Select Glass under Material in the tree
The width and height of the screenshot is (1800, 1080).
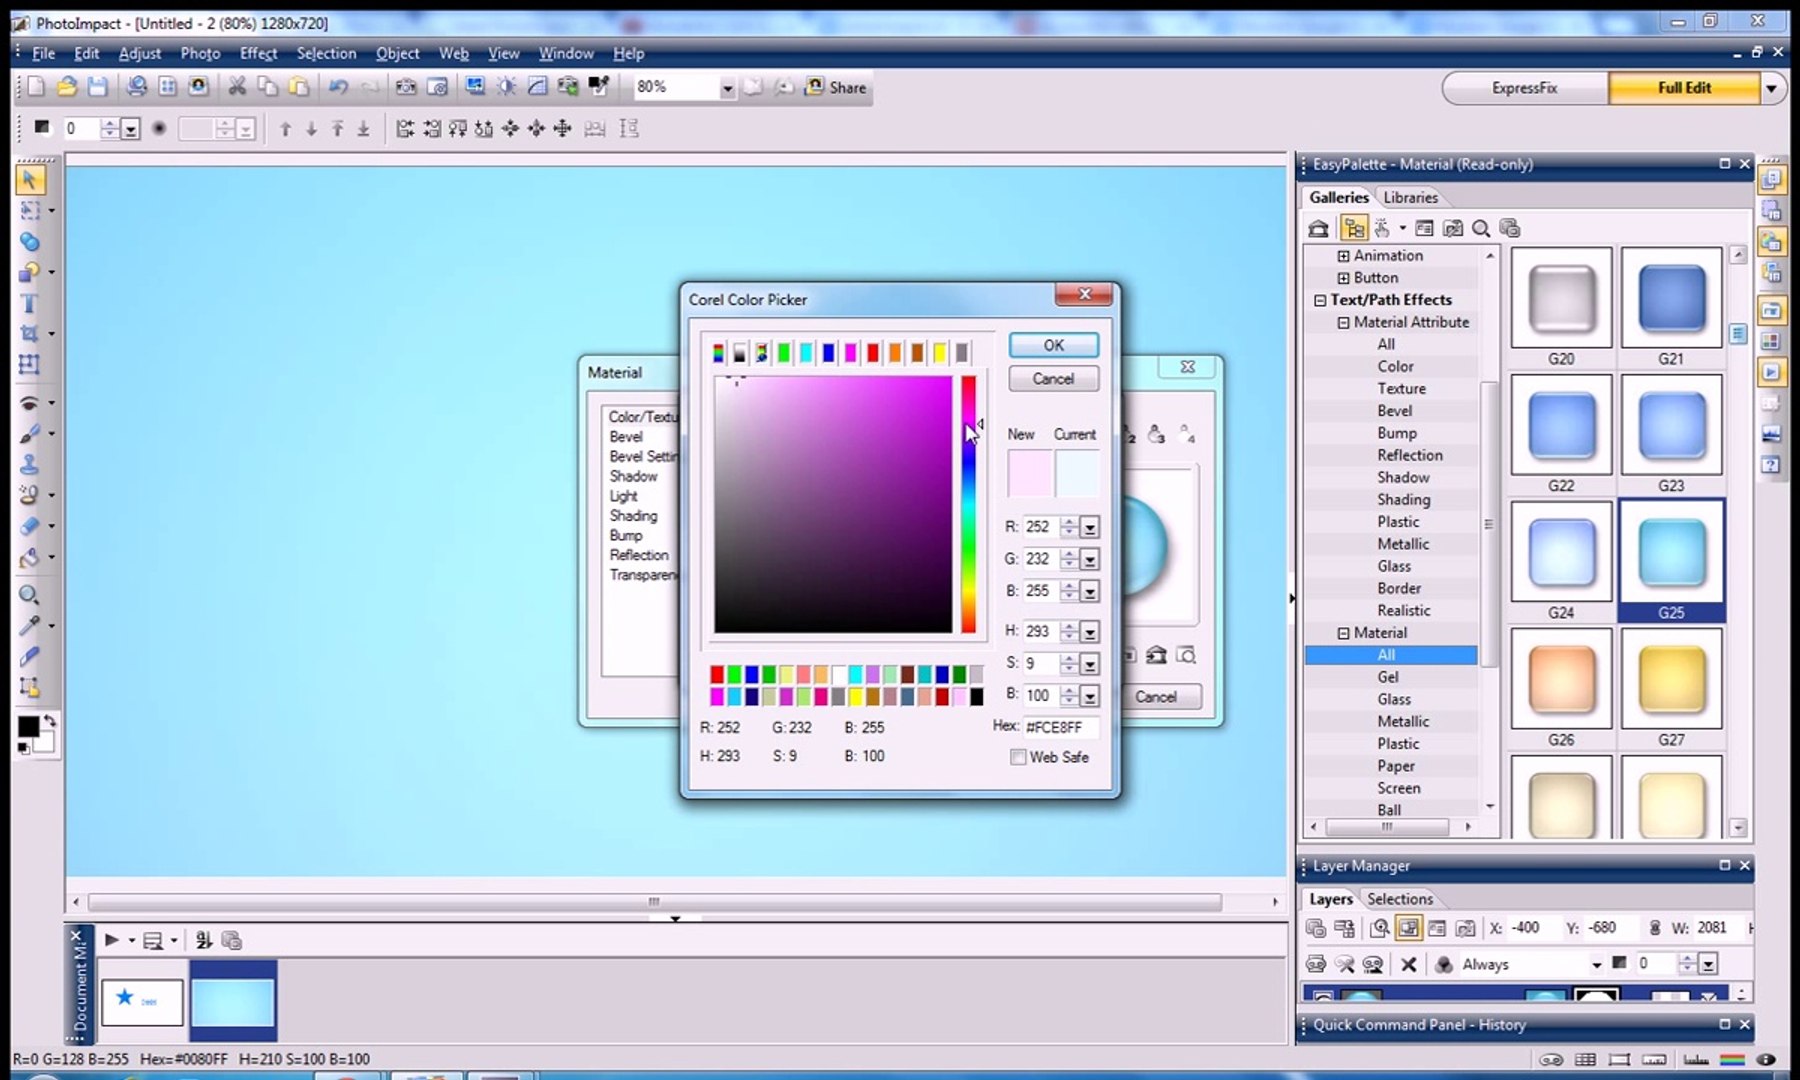click(x=1394, y=700)
